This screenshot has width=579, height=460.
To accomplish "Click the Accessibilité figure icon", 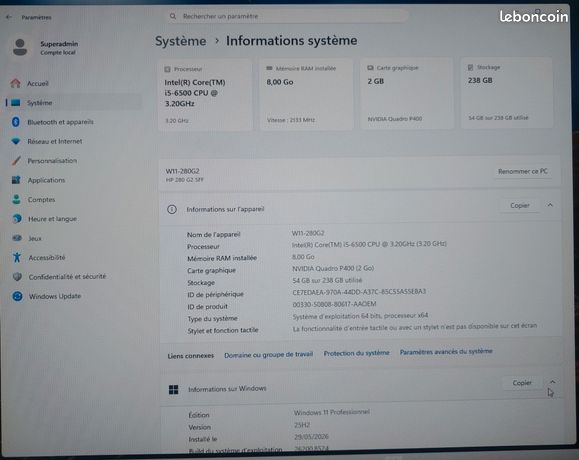I will coord(17,257).
